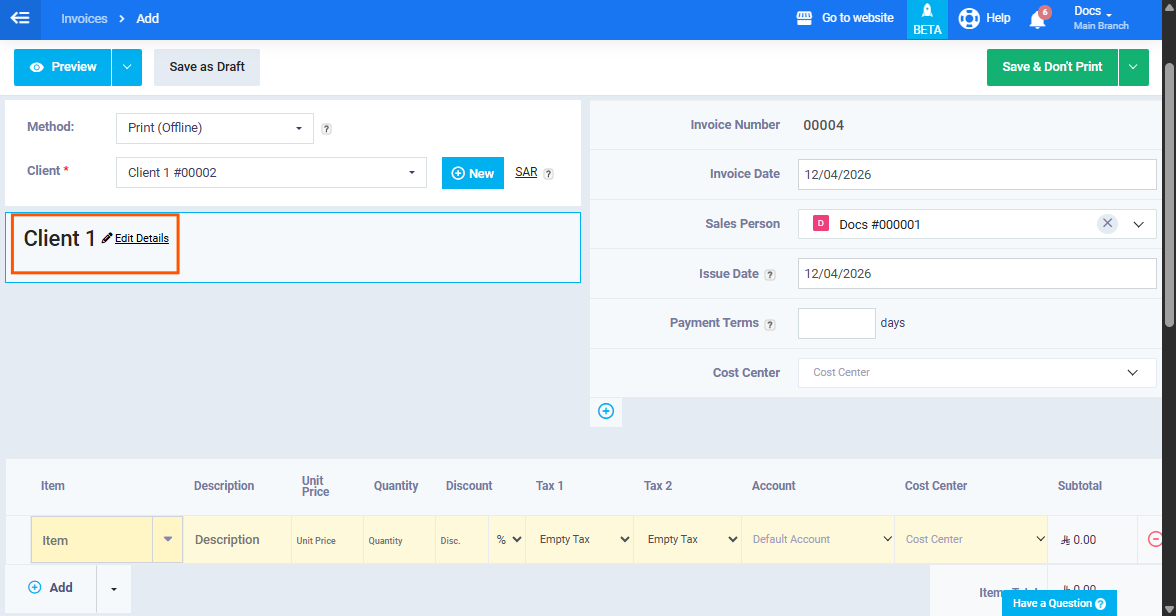
Task: Remove the item row with red minus icon
Action: pos(1156,539)
